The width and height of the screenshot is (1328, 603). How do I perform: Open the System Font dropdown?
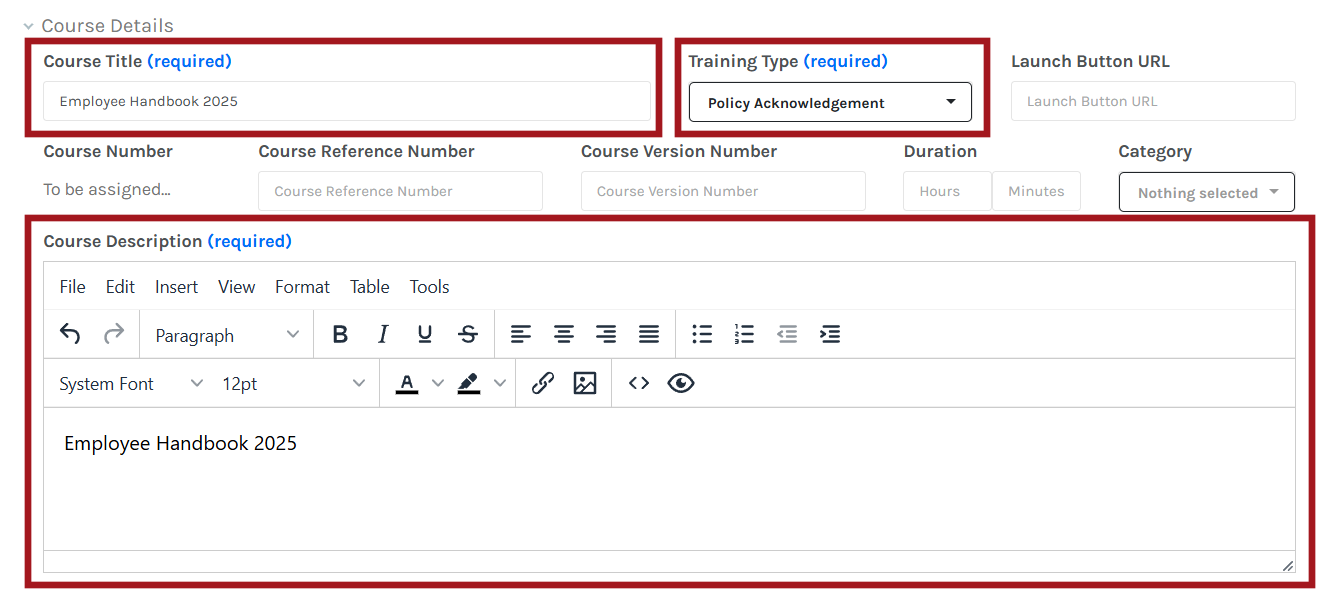[x=130, y=384]
